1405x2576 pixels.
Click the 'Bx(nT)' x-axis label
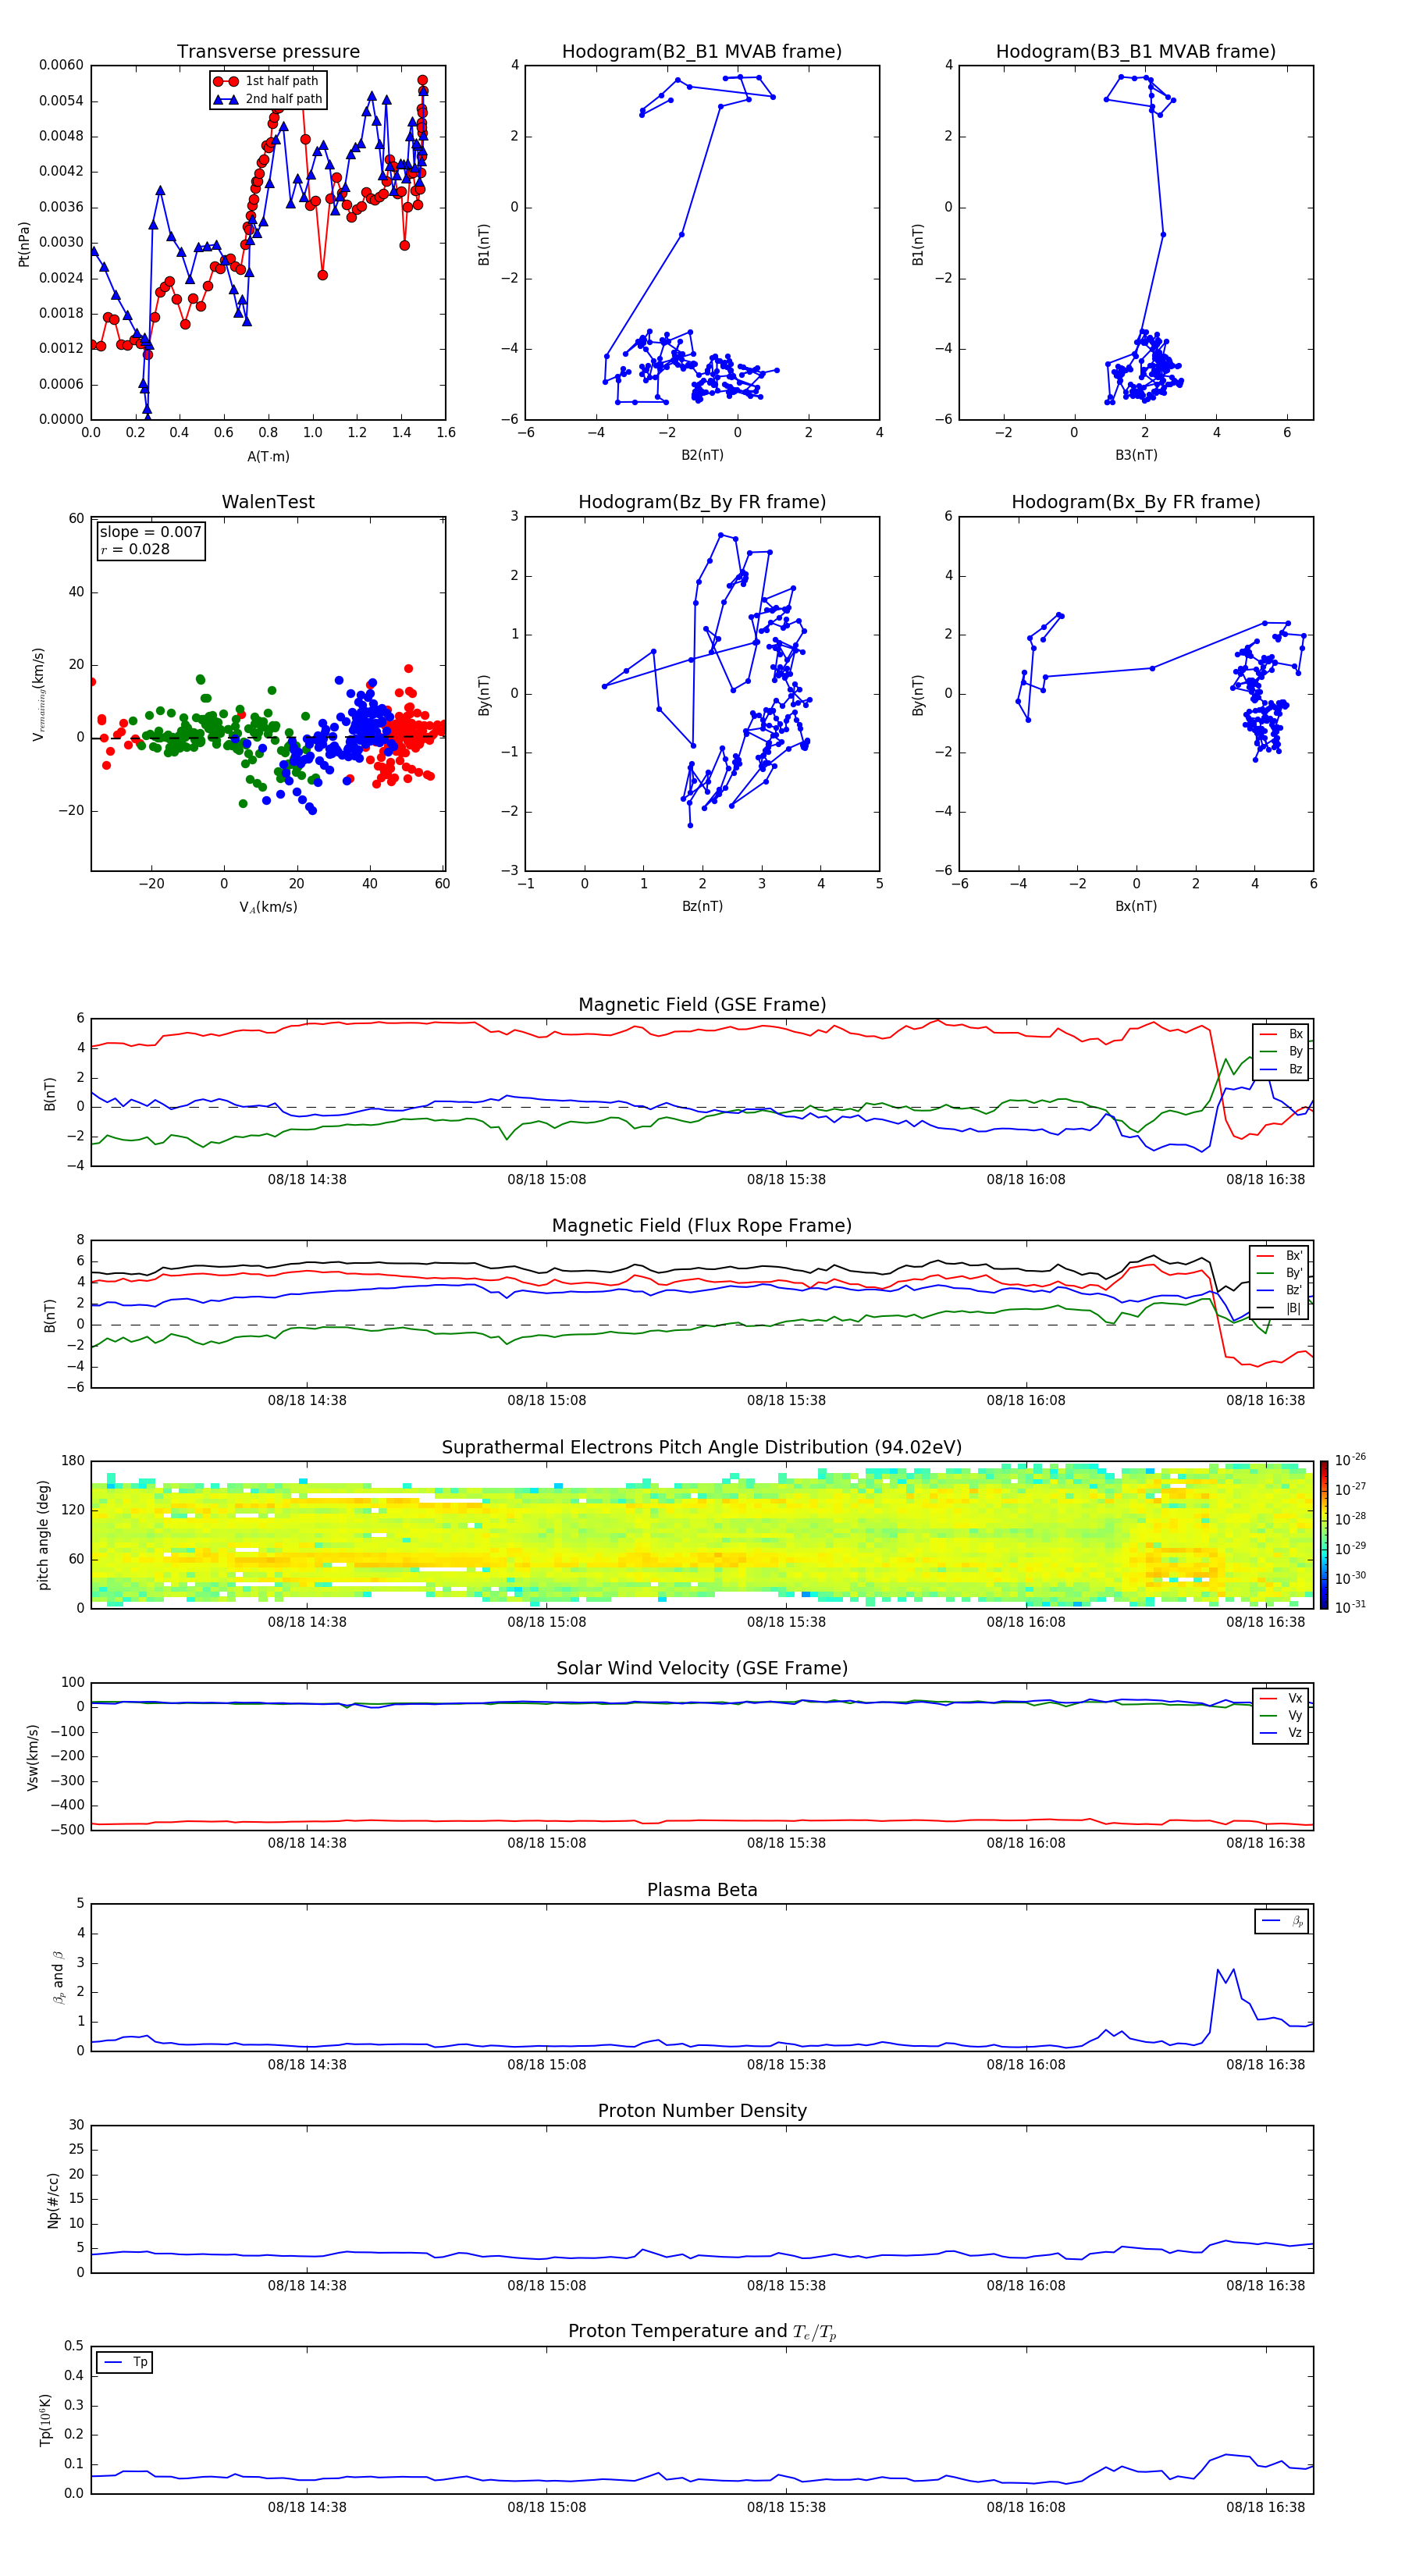pyautogui.click(x=1136, y=906)
